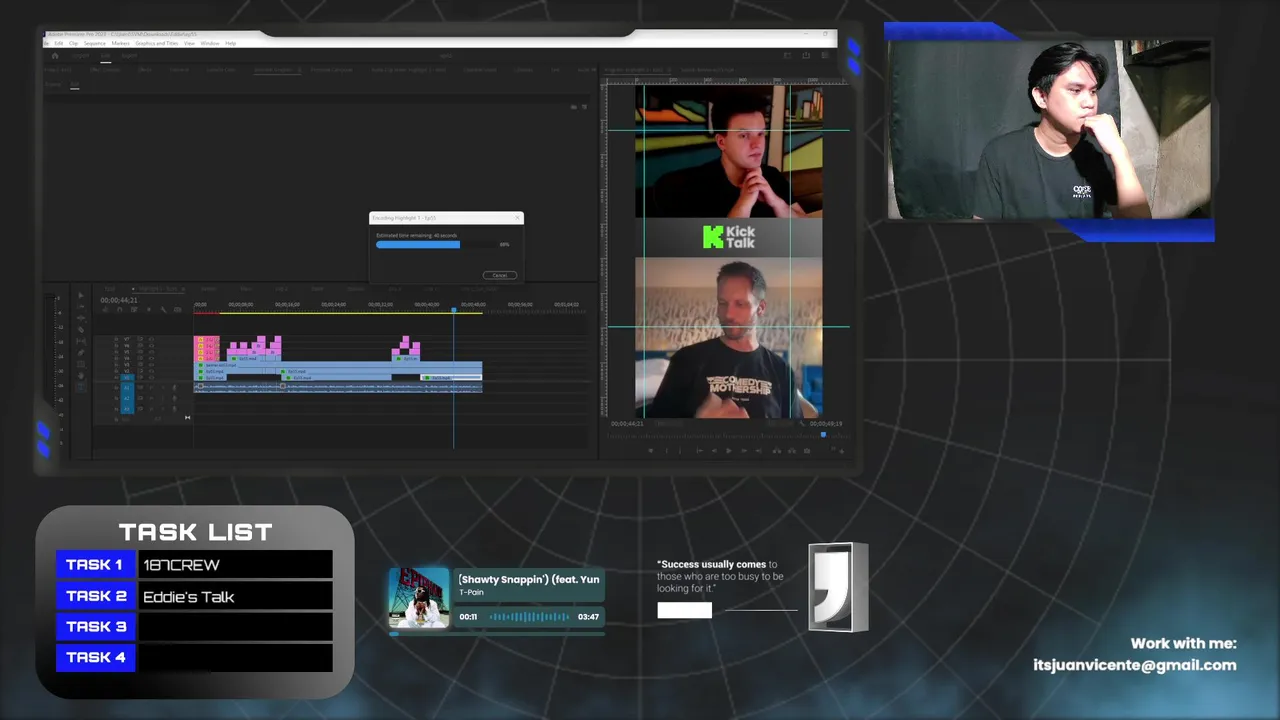Open the Markers menu
The image size is (1280, 720).
coord(120,43)
